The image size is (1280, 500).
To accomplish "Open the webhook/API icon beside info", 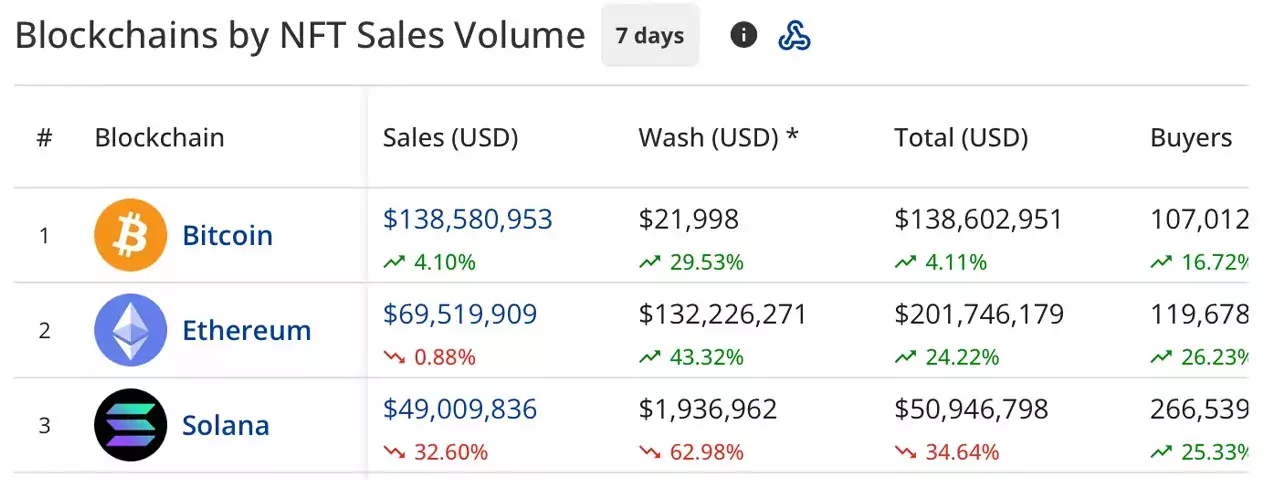I will click(794, 36).
